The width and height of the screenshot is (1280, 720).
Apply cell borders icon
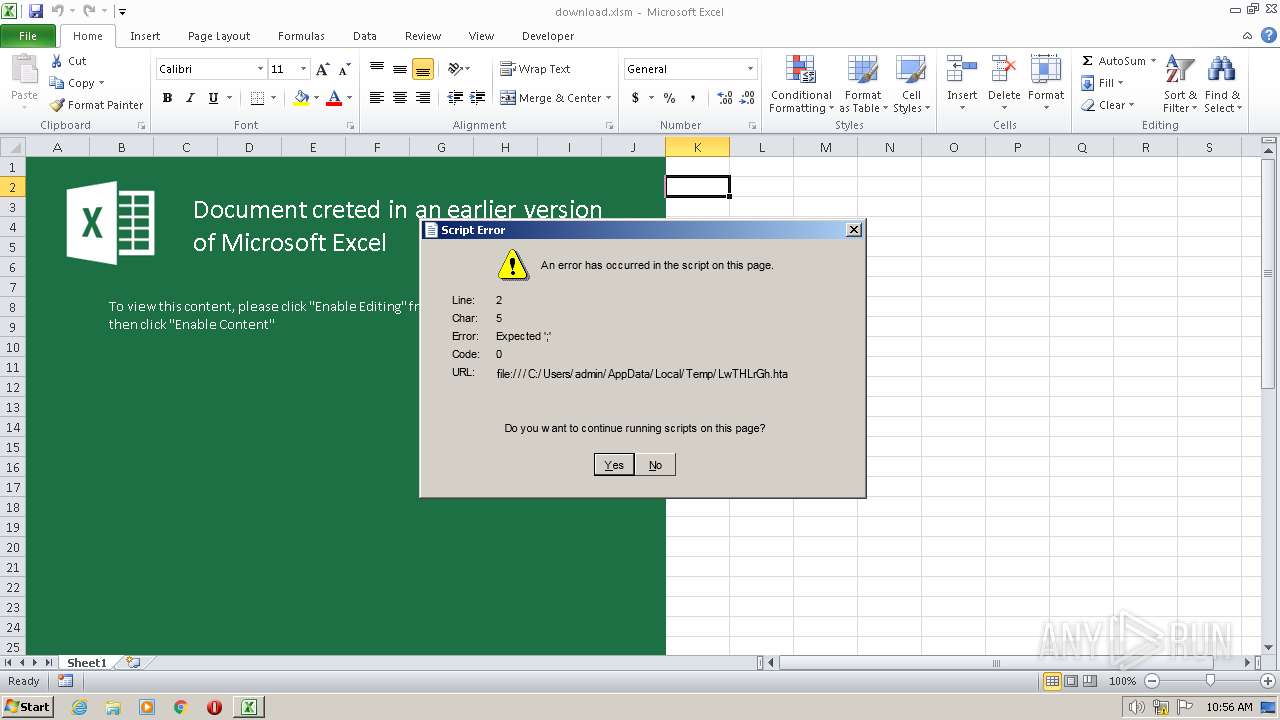pos(257,98)
